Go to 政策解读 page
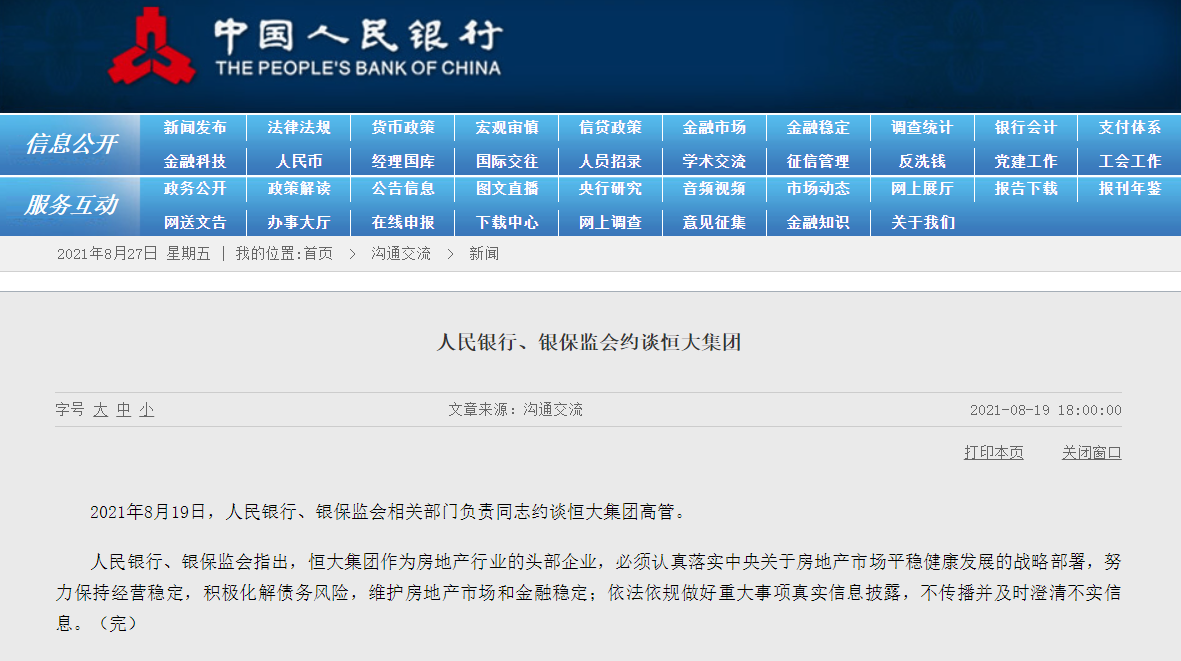Viewport: 1181px width, 661px height. [x=299, y=188]
